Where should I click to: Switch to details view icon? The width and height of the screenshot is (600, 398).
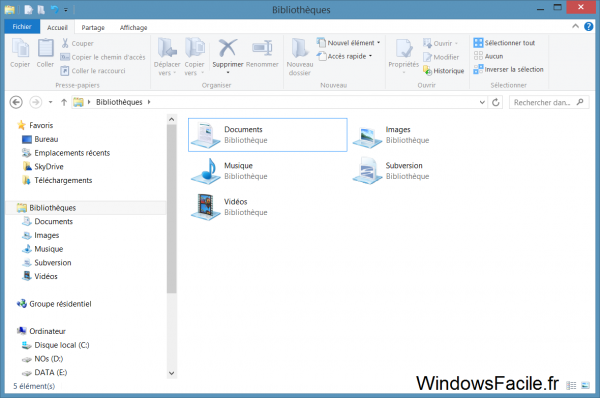click(571, 385)
